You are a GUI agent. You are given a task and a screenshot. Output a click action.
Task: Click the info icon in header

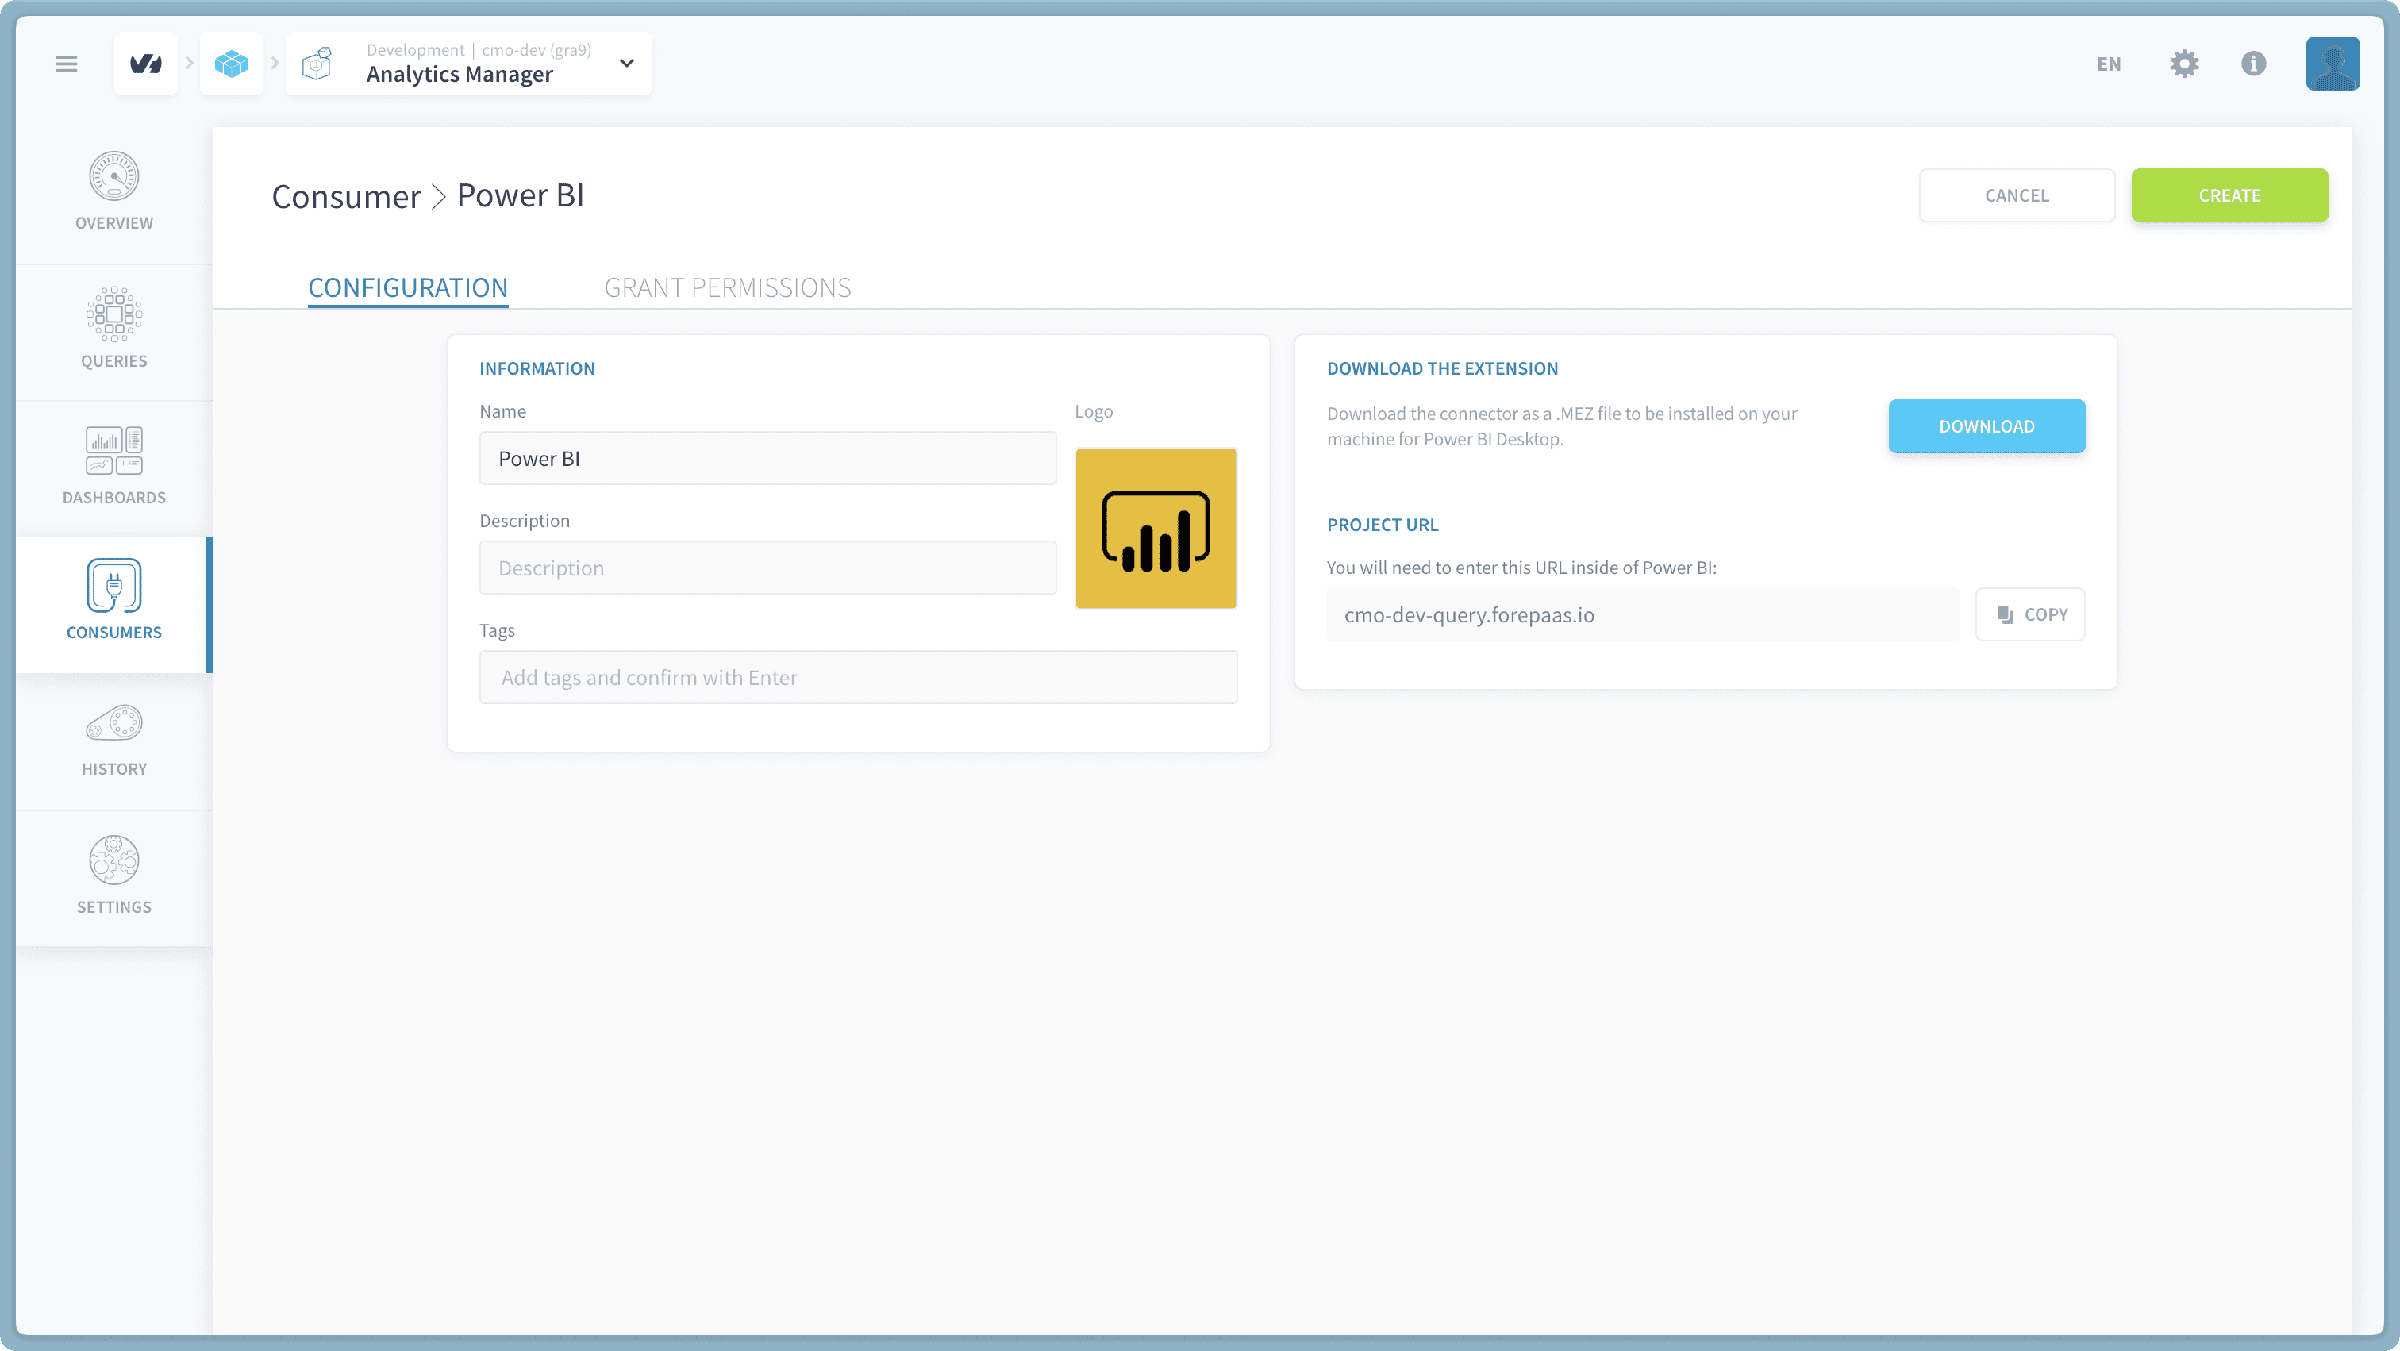click(x=2254, y=64)
